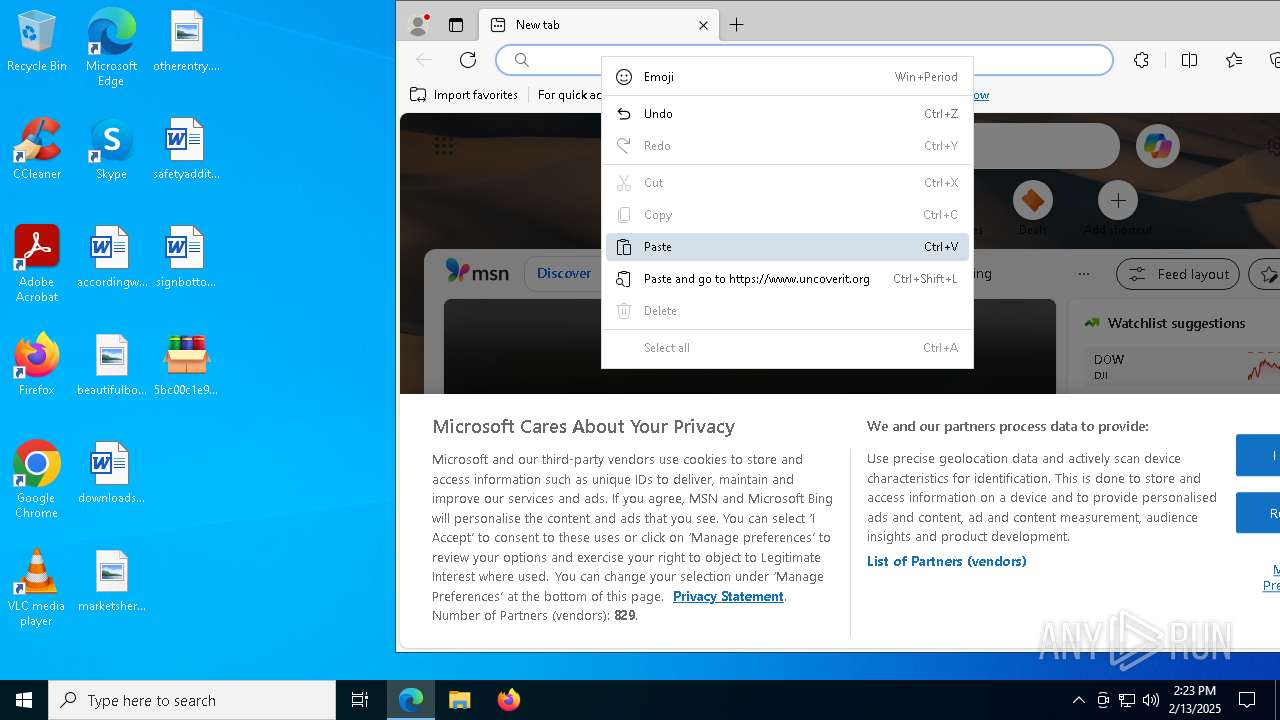Open the Recycle Bin desktop icon
The width and height of the screenshot is (1280, 720).
pos(36,42)
